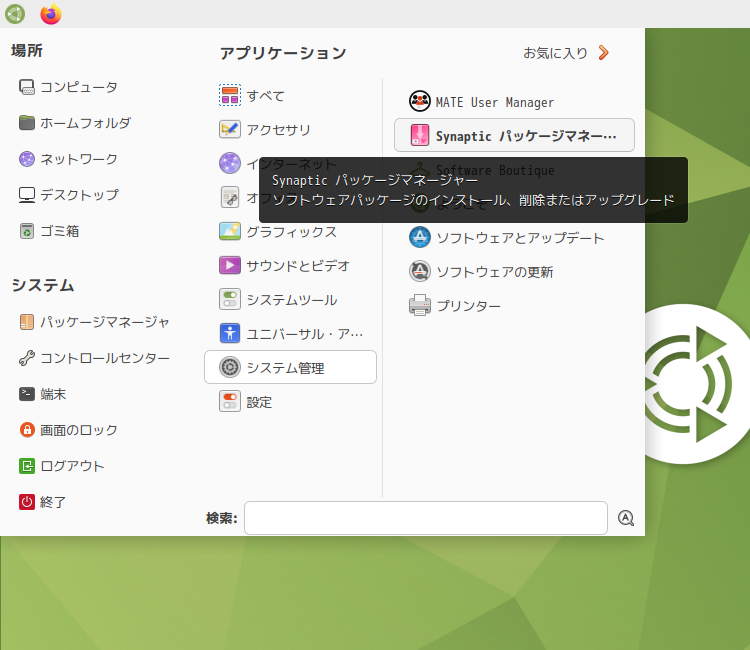Click Software Boutique entry text
The image size is (750, 650).
click(x=495, y=170)
